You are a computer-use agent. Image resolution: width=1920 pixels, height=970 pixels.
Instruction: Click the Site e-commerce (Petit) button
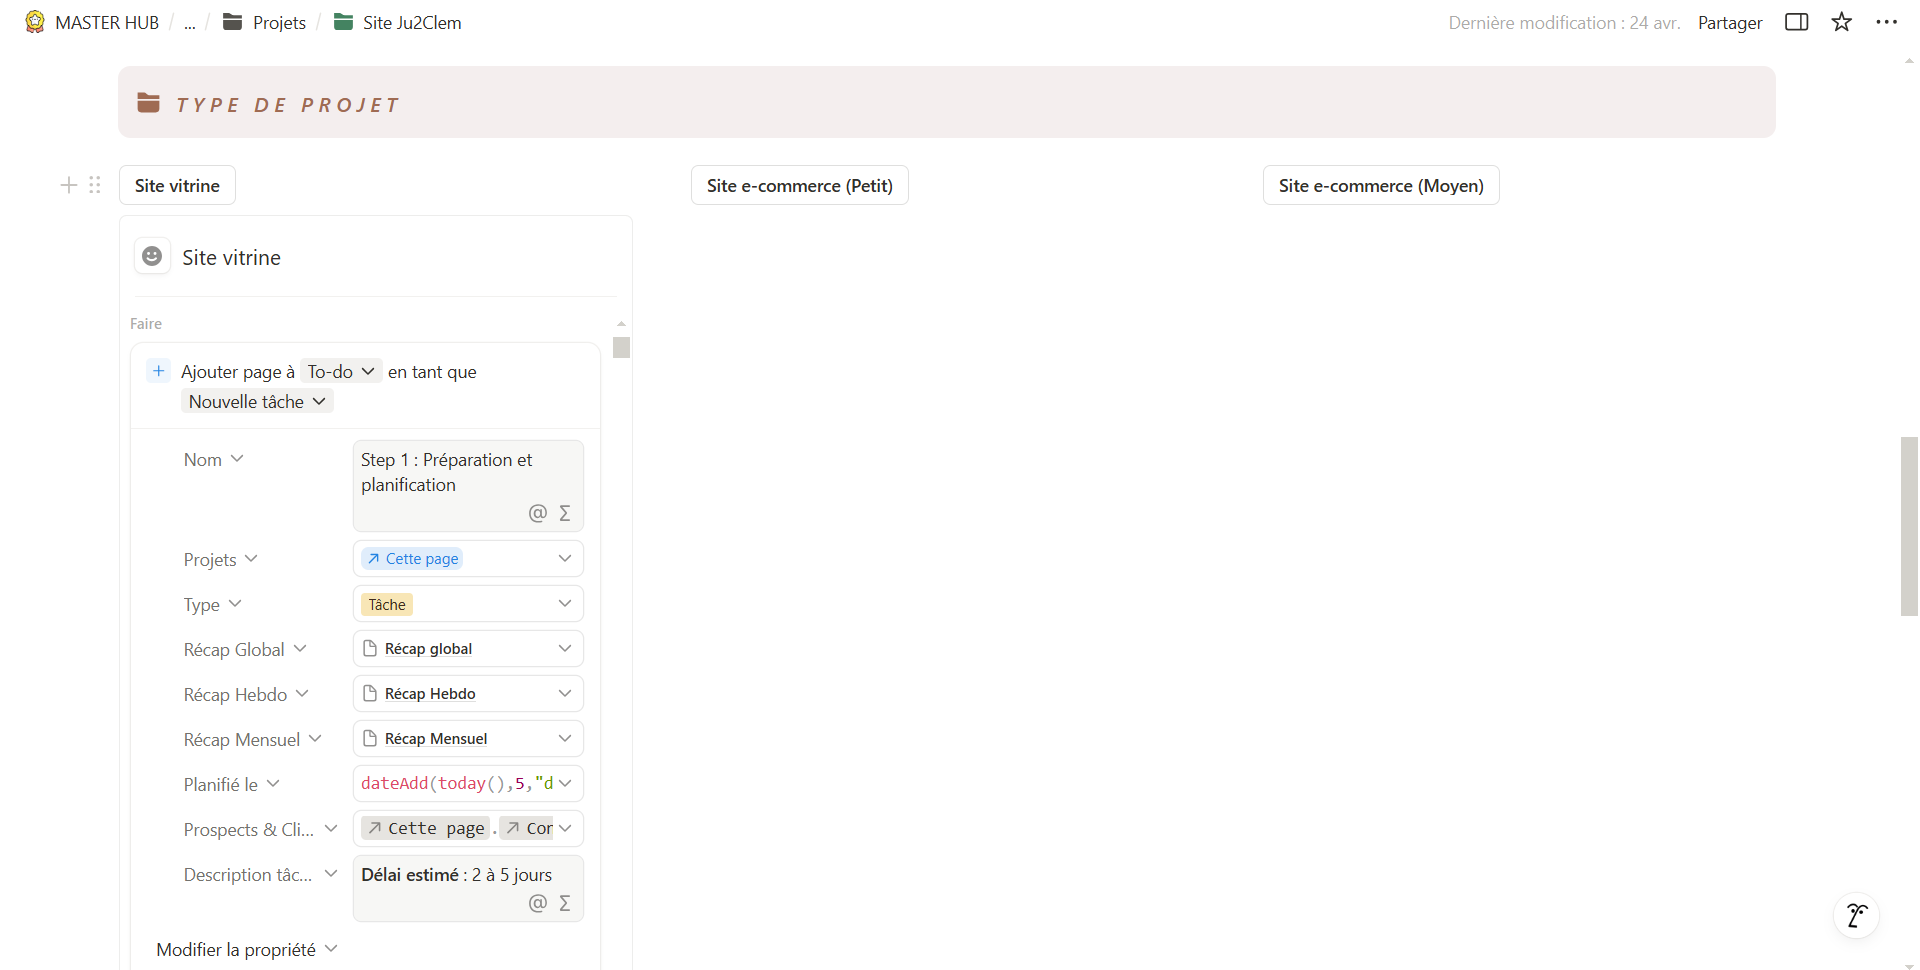799,185
